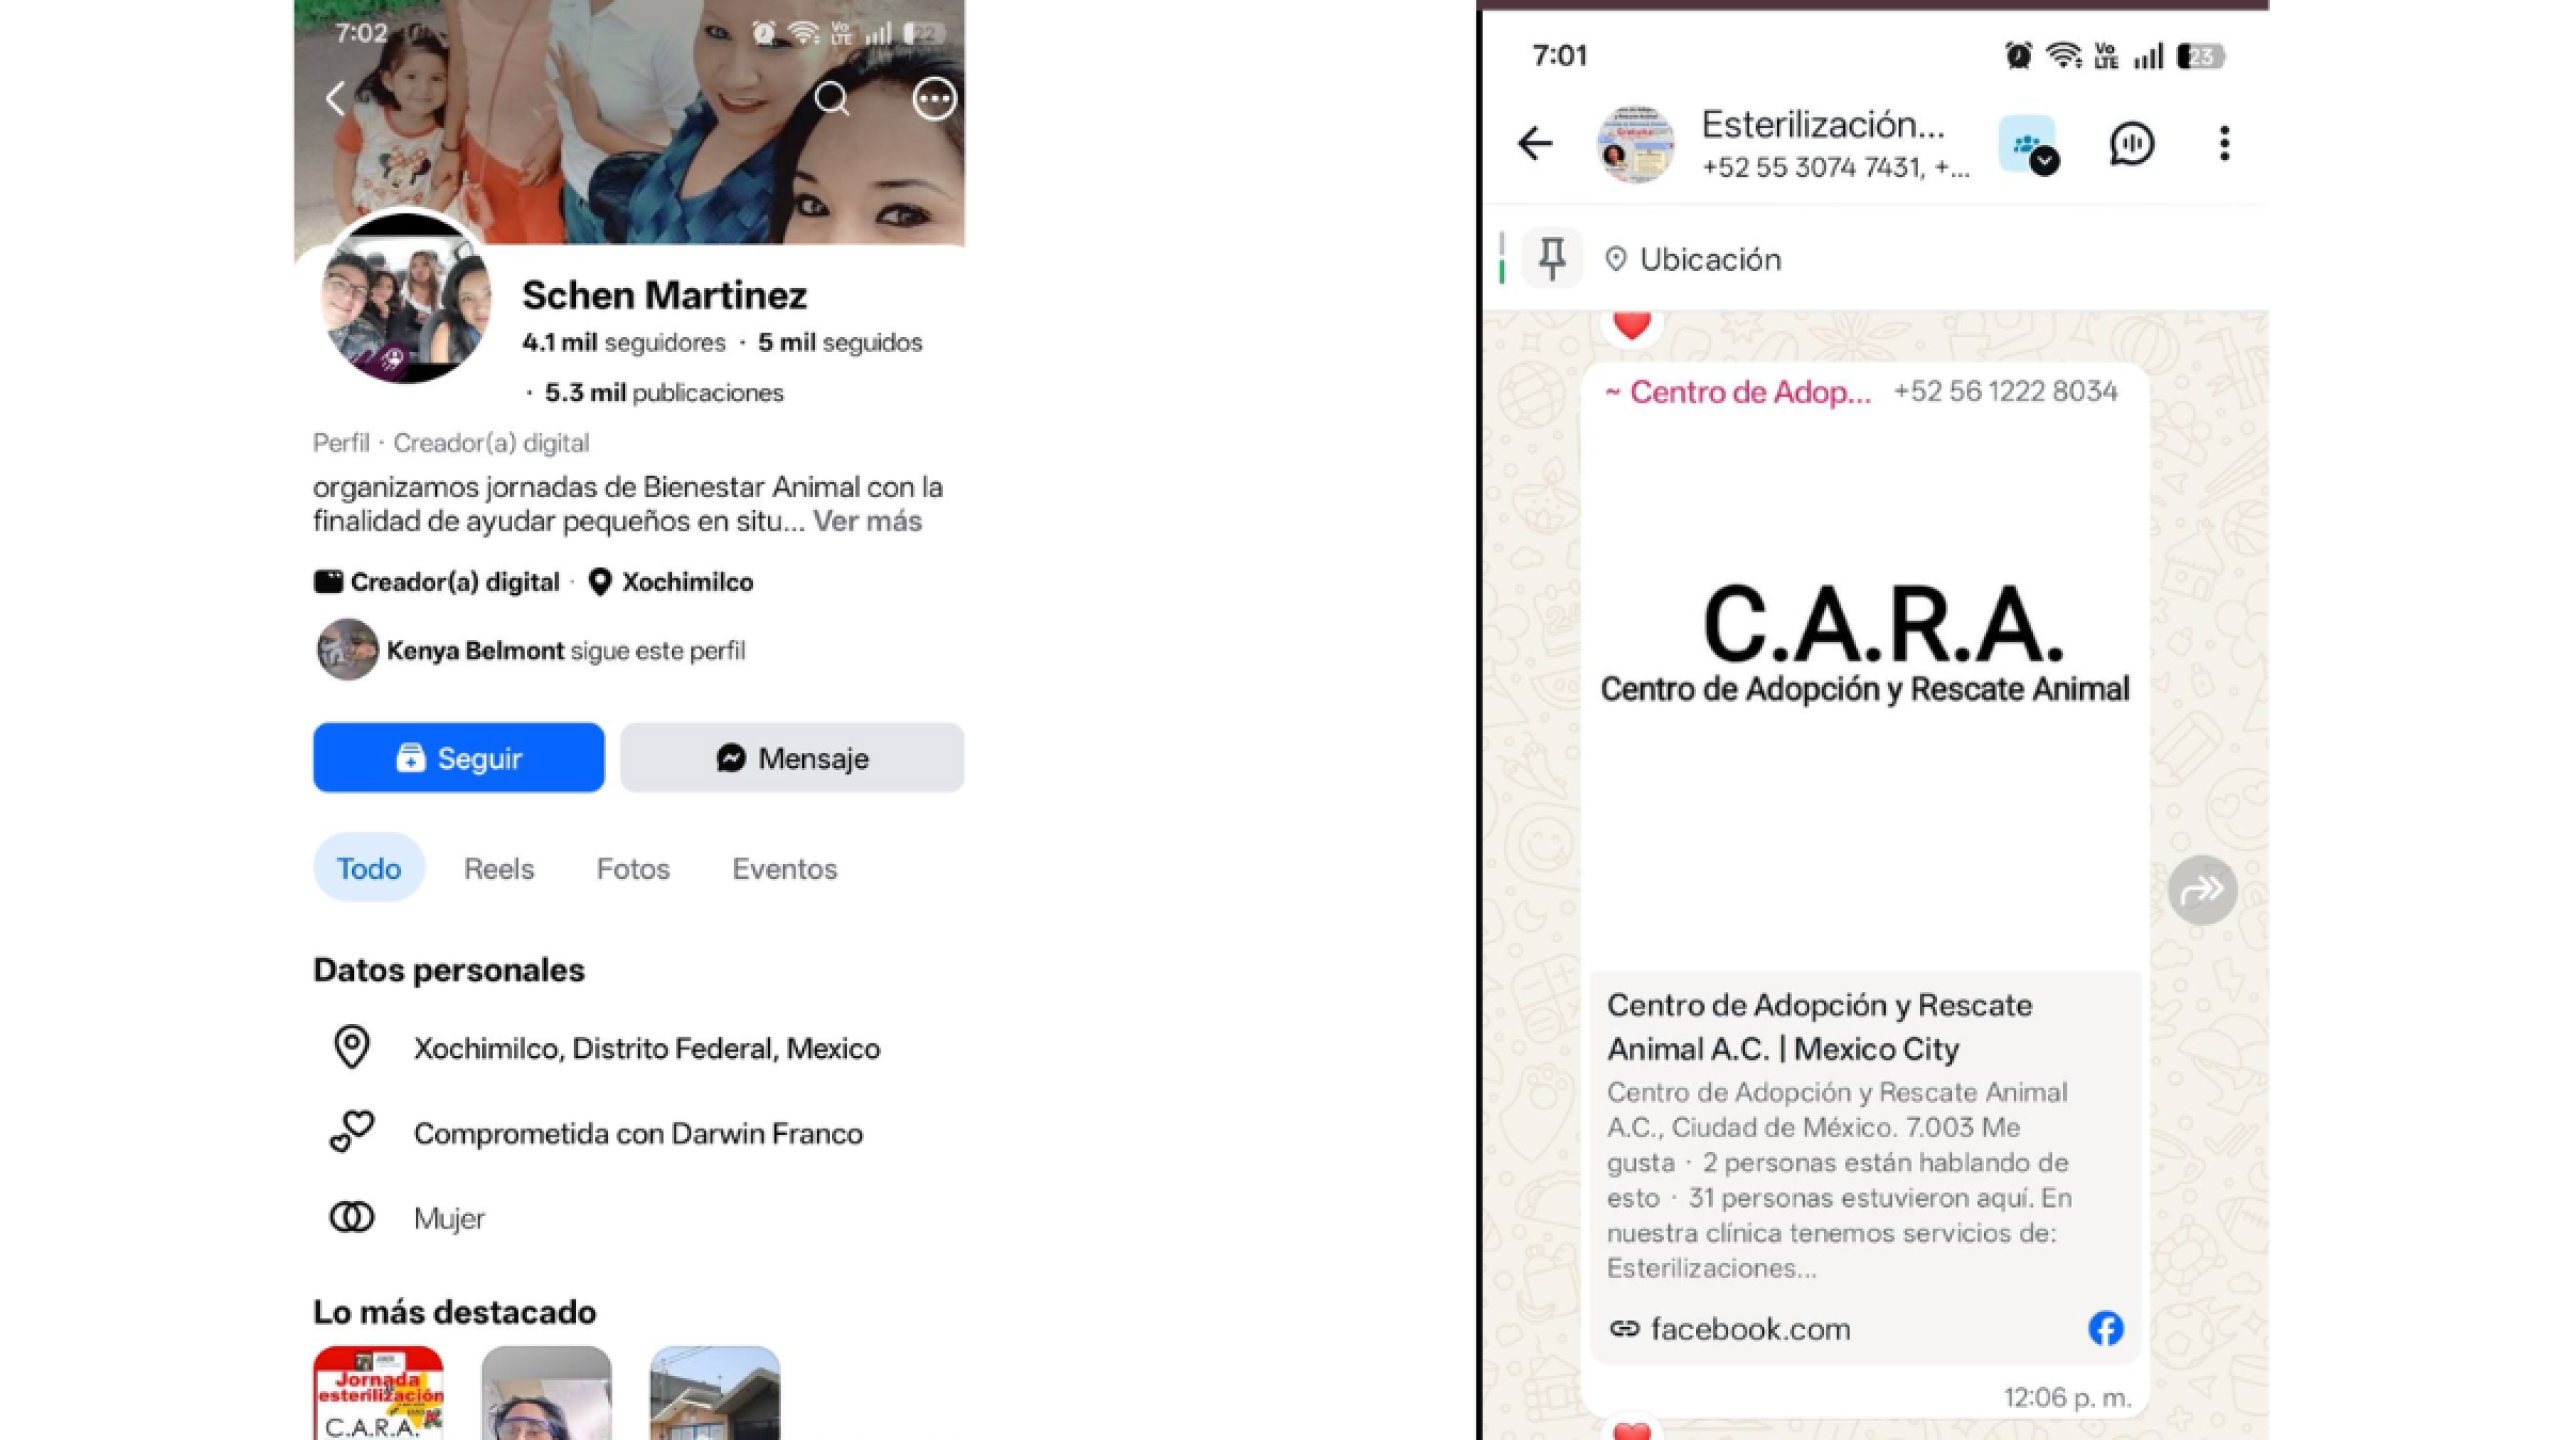
Task: Click 5.3 mil publicaciones count
Action: click(x=664, y=393)
